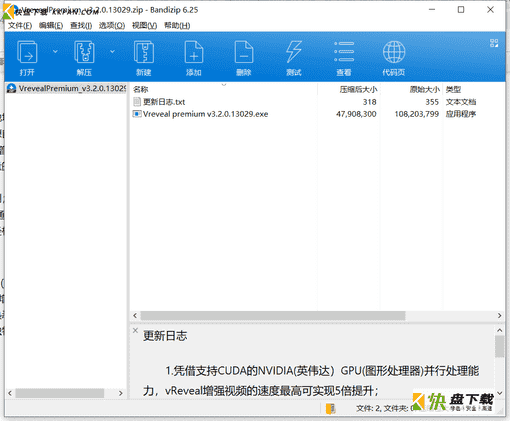Click the Code page (代码页) globe icon
The image size is (510, 421).
click(394, 52)
